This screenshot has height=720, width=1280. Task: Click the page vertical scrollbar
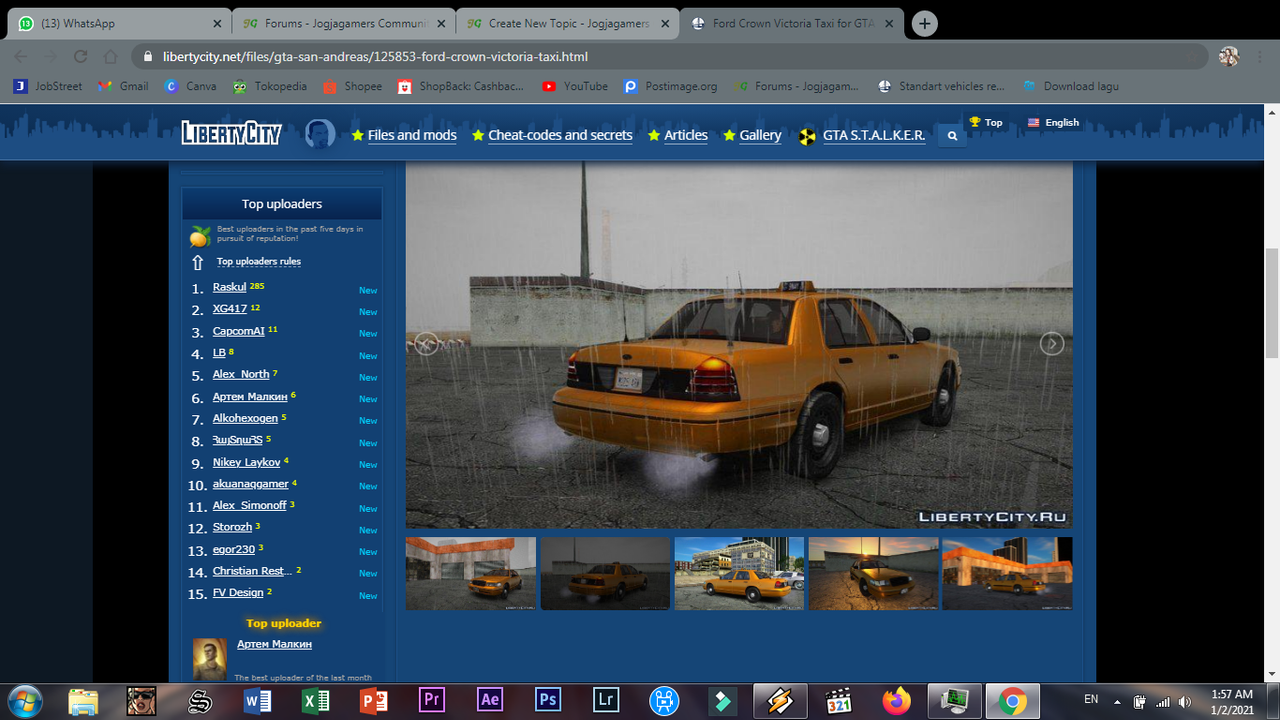point(1272,303)
